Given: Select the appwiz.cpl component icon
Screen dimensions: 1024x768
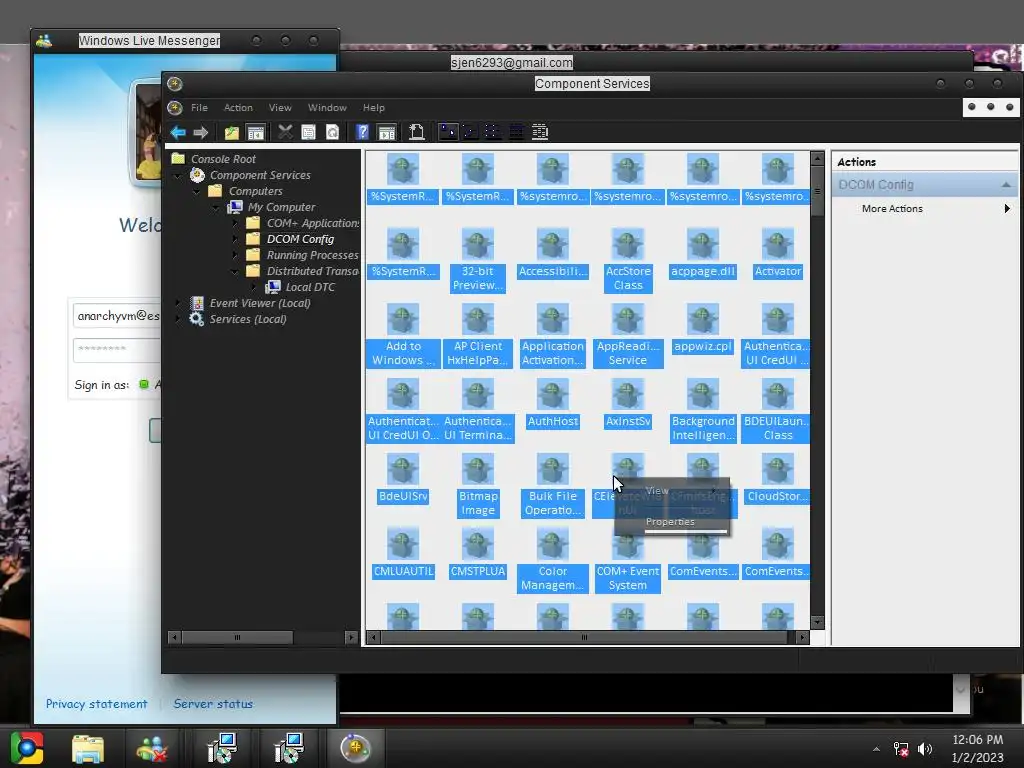Looking at the screenshot, I should (x=703, y=328).
